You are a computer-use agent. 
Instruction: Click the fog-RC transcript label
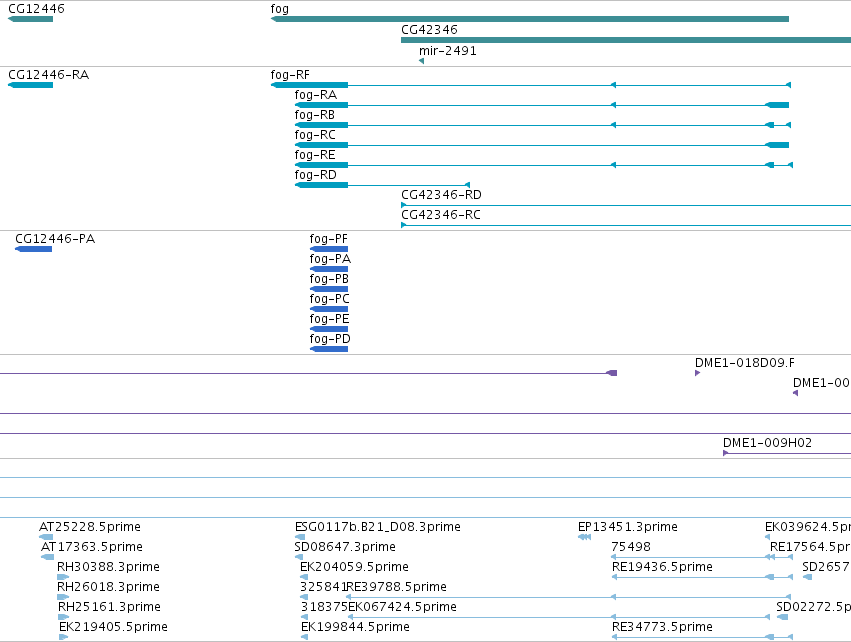pyautogui.click(x=315, y=135)
